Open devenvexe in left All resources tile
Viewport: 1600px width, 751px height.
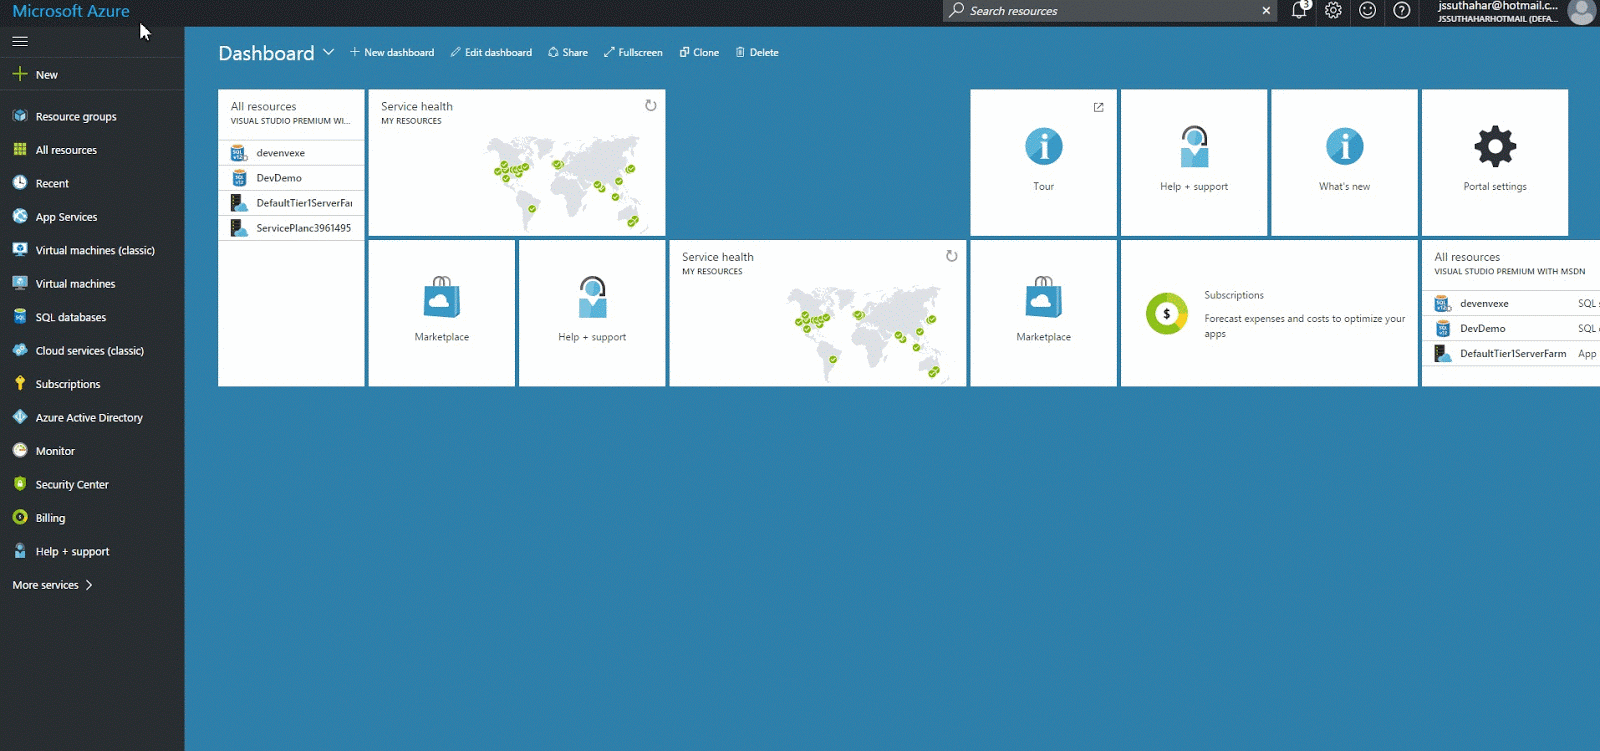tap(291, 153)
